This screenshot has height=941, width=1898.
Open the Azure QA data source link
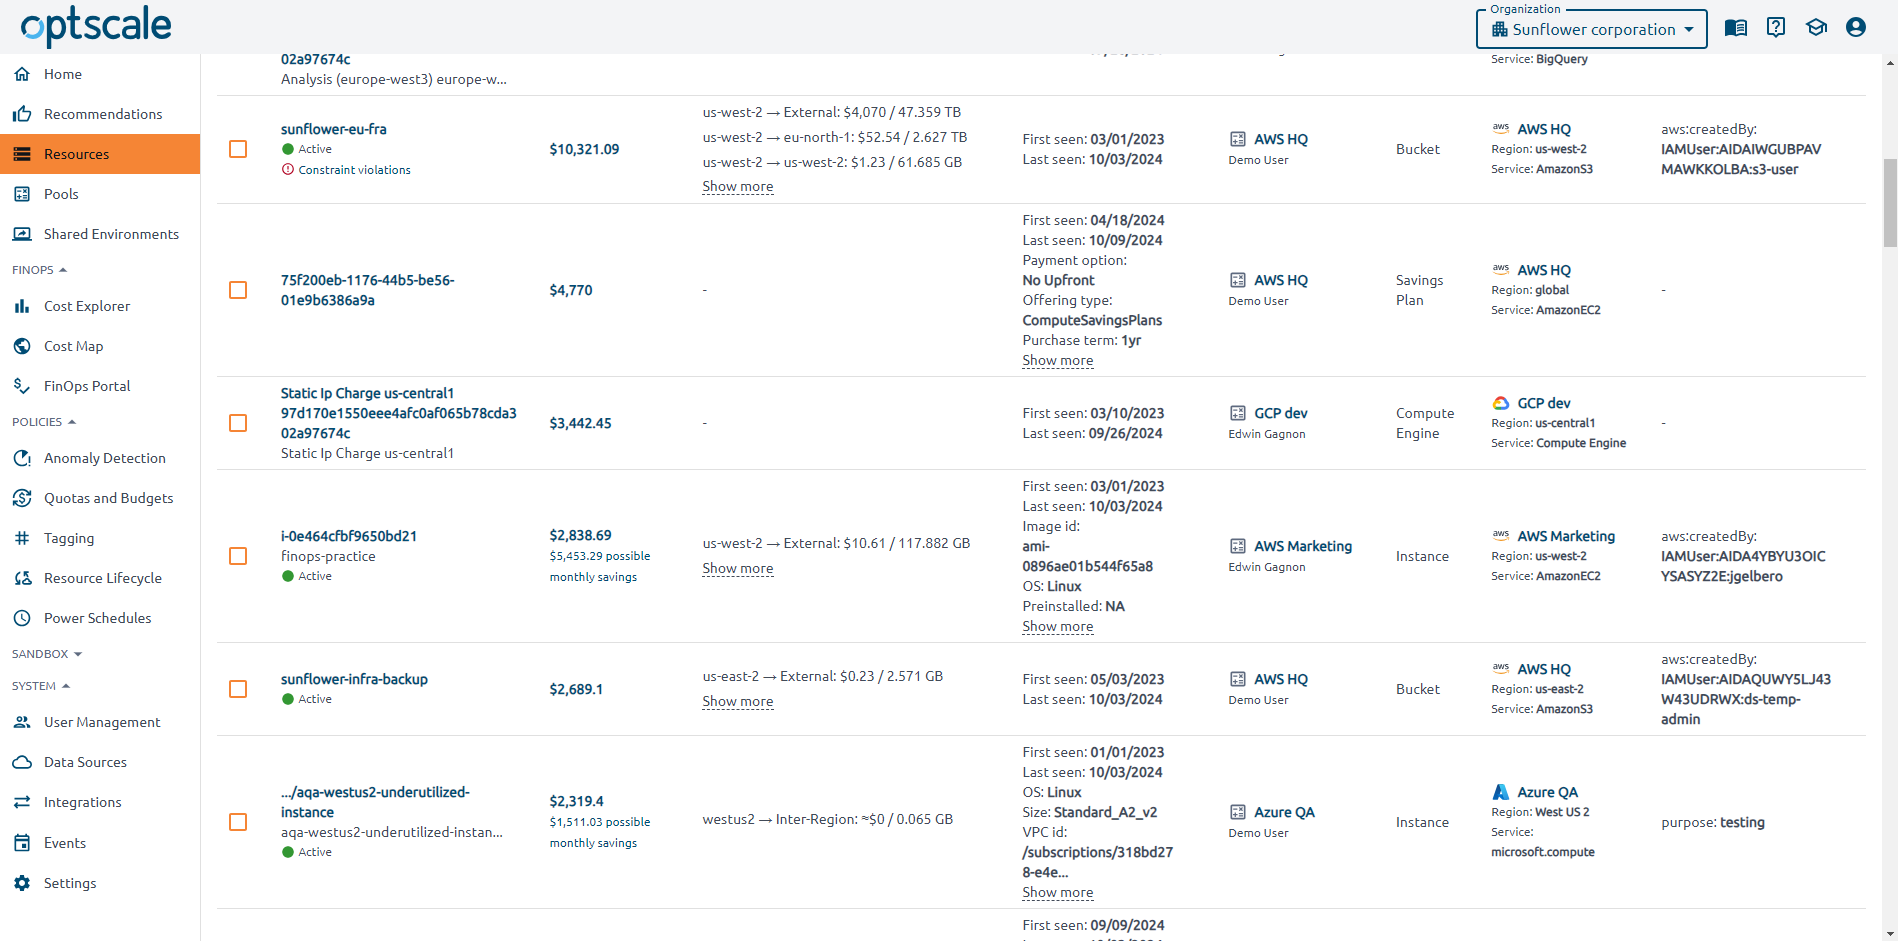point(1547,792)
